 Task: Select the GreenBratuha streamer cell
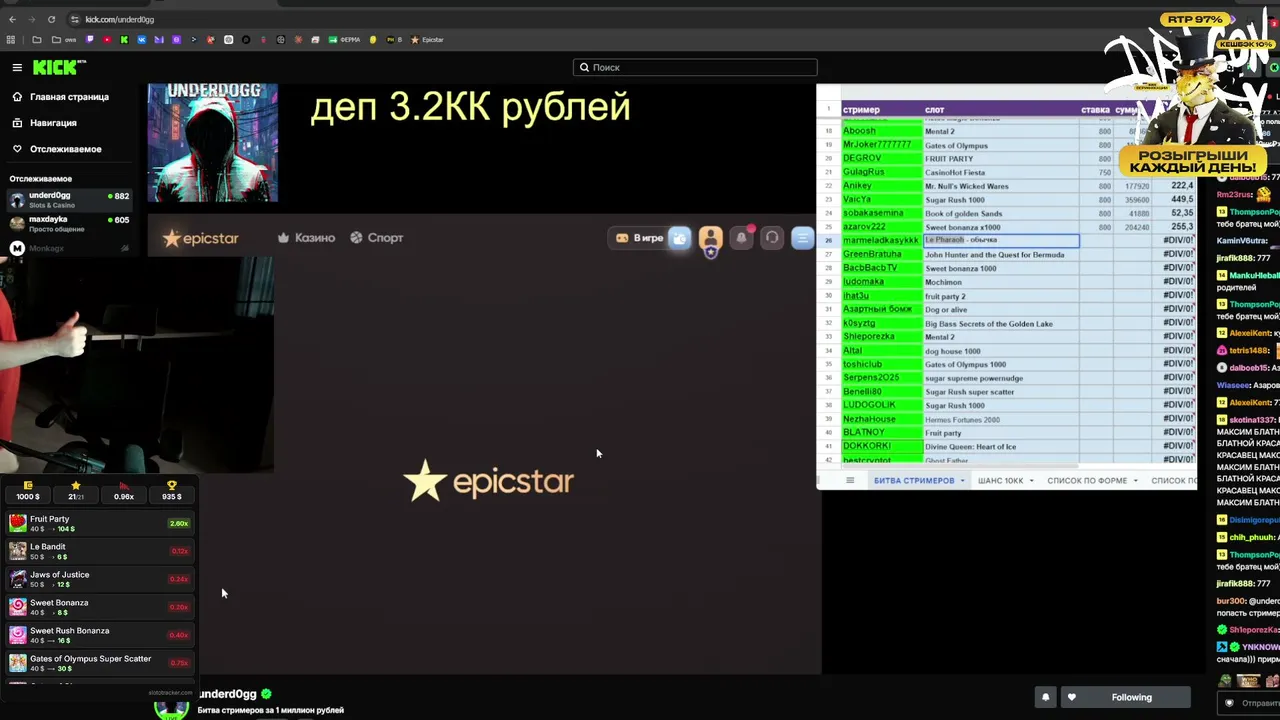880,255
